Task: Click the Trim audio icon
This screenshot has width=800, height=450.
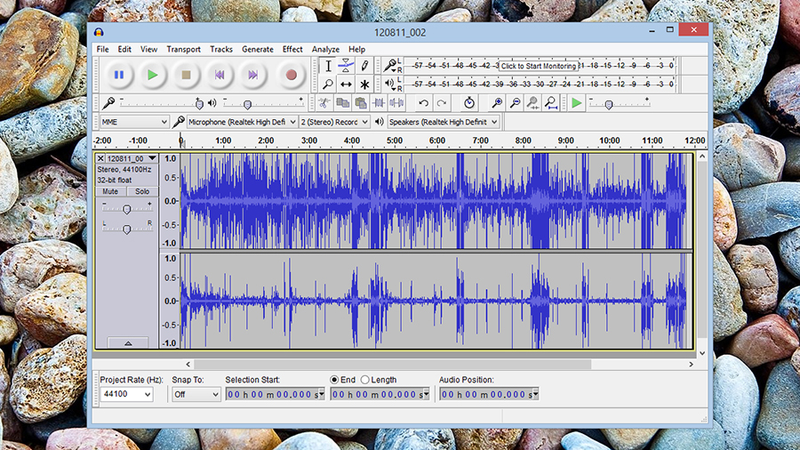Action: pyautogui.click(x=379, y=103)
